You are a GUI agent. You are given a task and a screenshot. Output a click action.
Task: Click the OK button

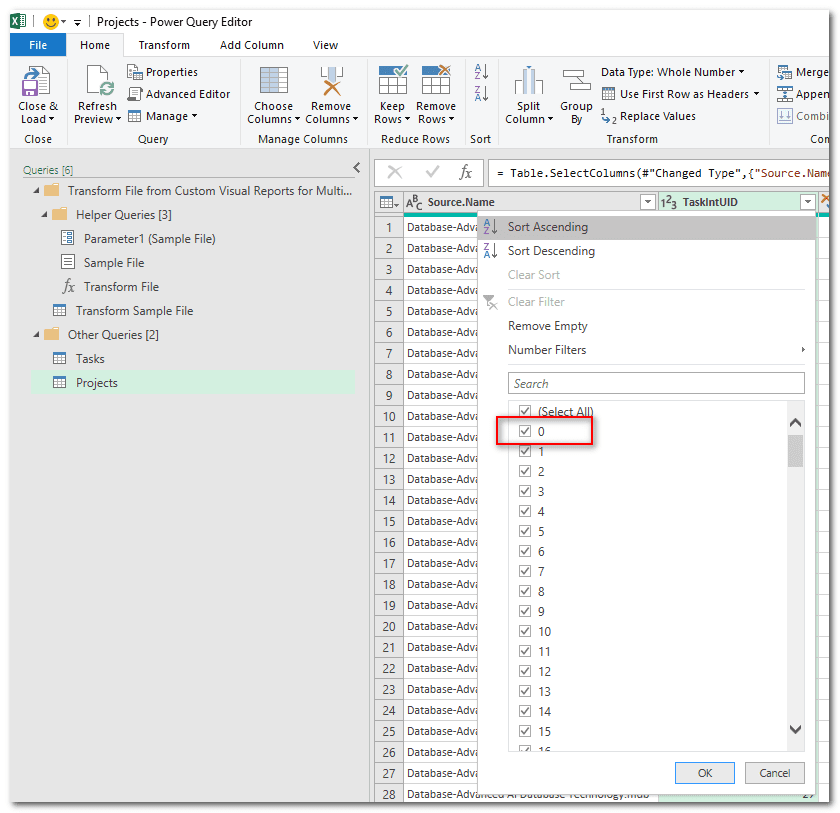point(704,772)
